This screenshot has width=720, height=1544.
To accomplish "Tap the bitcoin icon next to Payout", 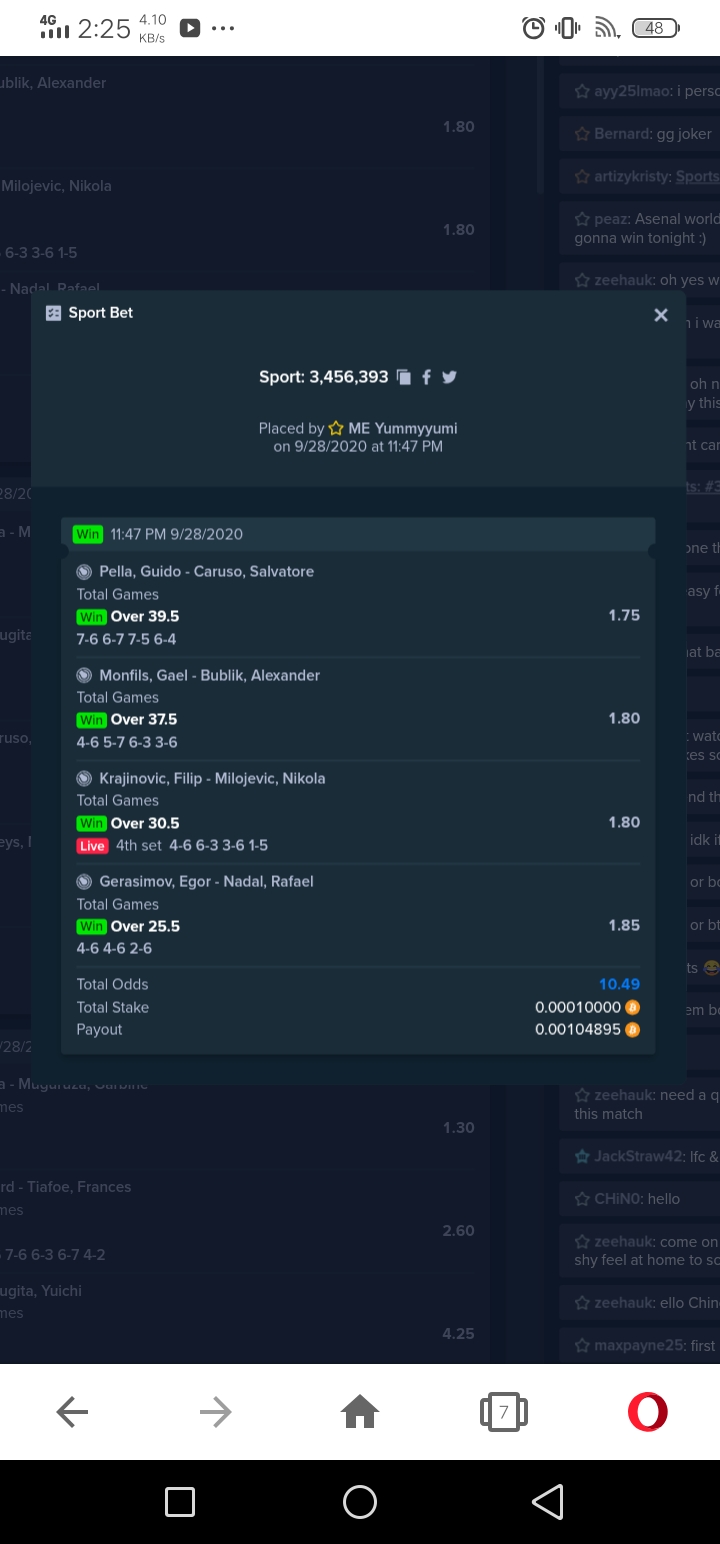I will point(632,1029).
